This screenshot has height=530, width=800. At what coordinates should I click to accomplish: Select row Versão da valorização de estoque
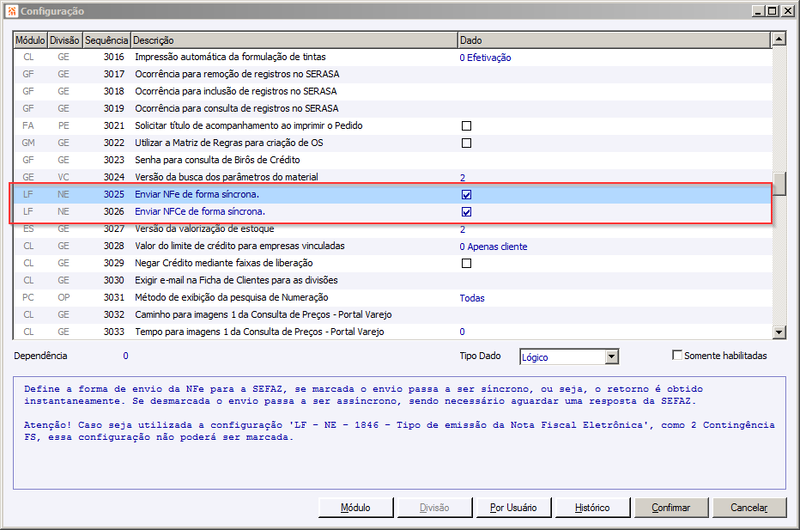392,229
